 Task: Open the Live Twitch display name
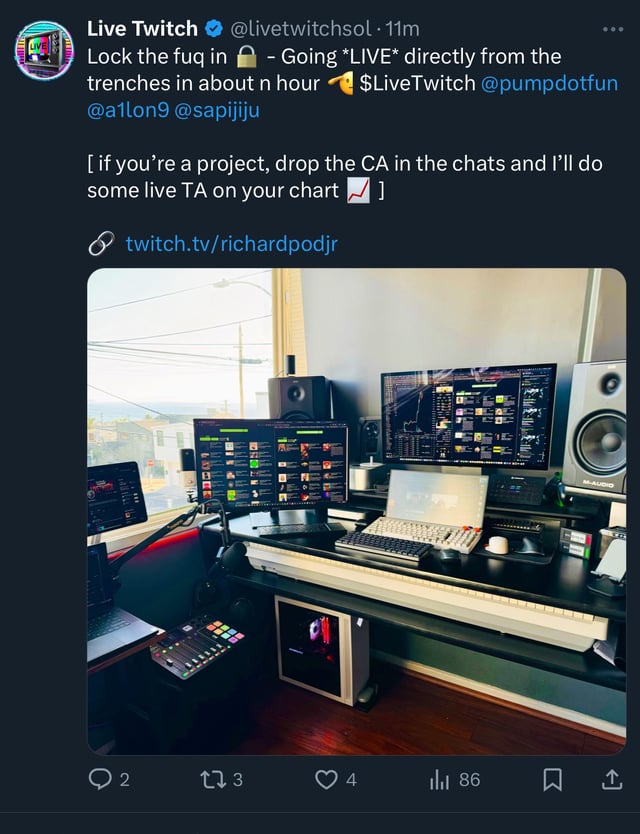point(142,29)
